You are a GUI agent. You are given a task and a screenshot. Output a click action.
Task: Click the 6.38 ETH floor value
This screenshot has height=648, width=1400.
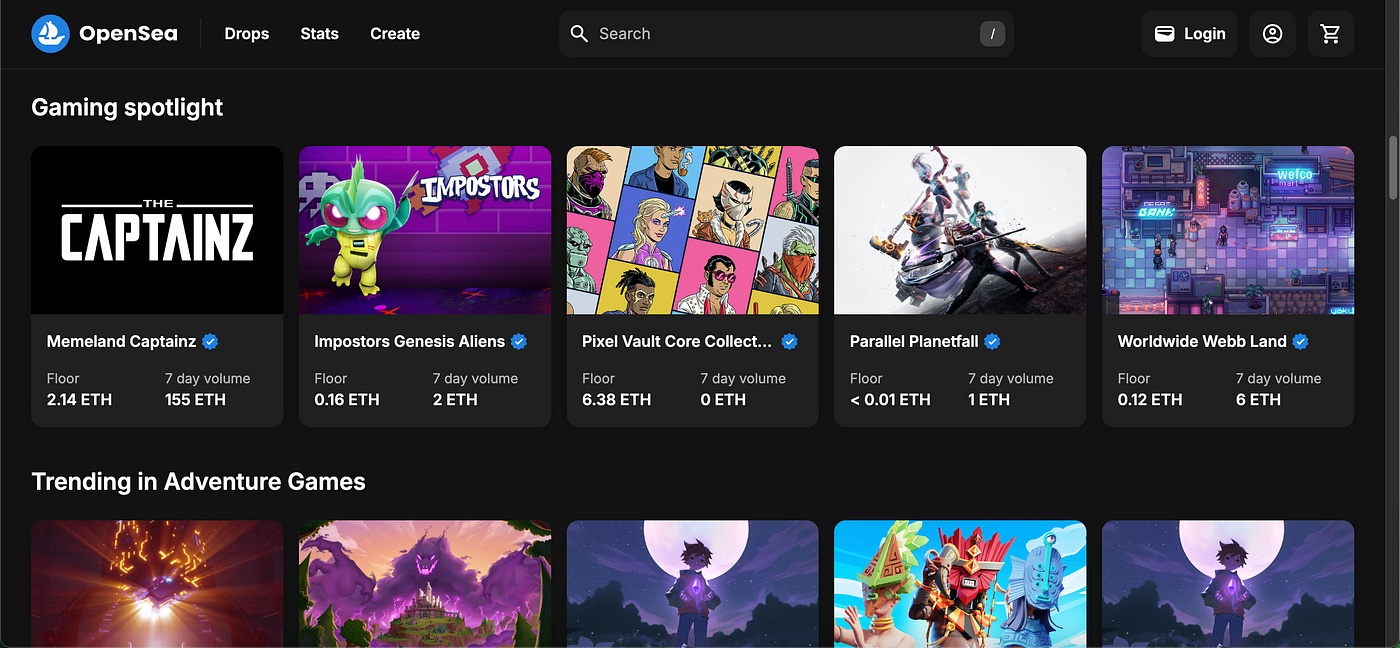tap(616, 400)
